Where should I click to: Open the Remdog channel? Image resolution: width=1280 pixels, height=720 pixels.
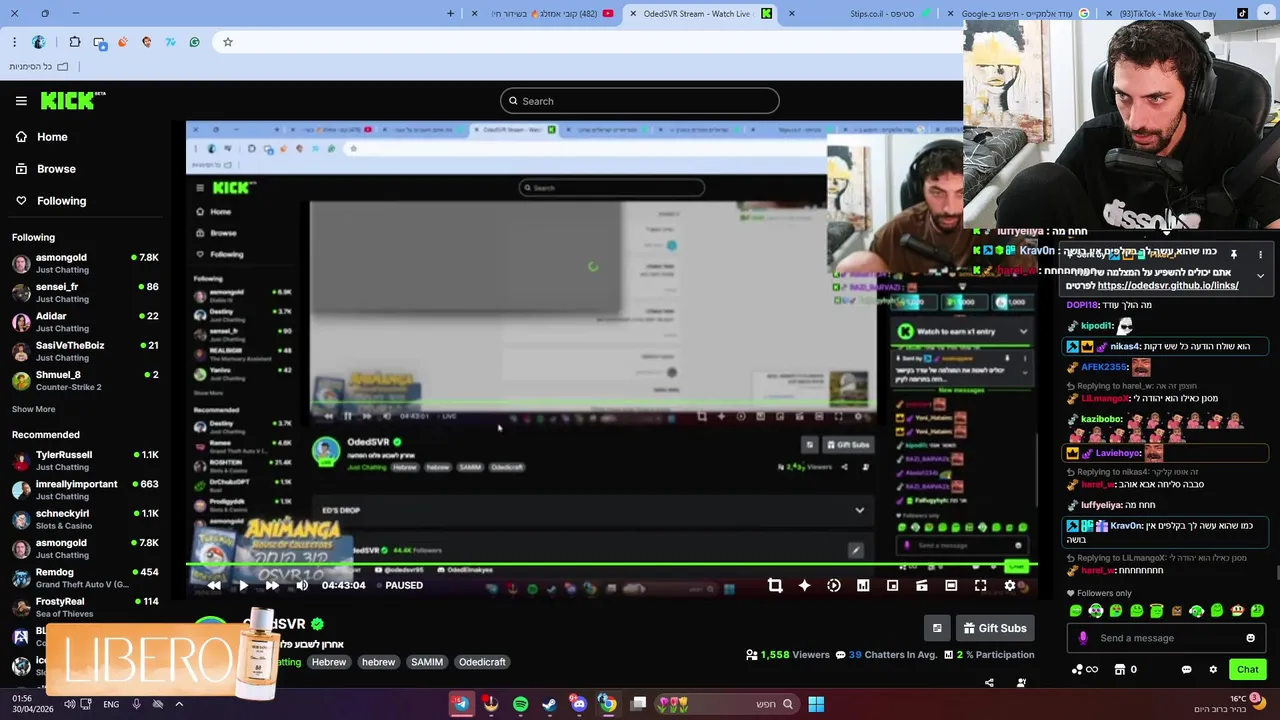85,577
